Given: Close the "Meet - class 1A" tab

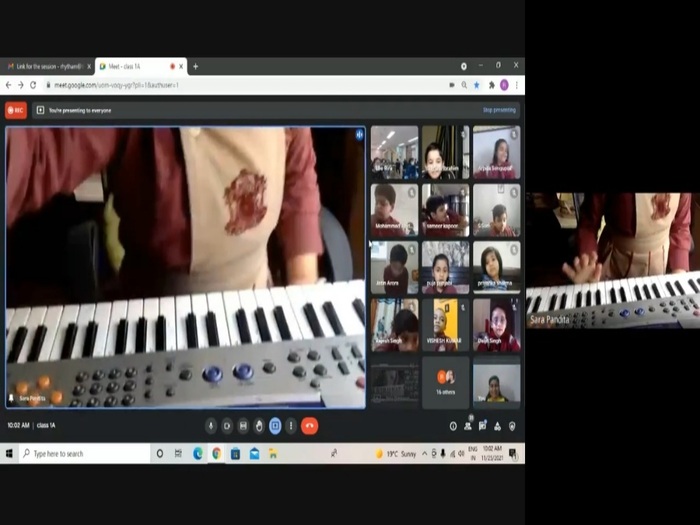Looking at the screenshot, I should click(181, 67).
